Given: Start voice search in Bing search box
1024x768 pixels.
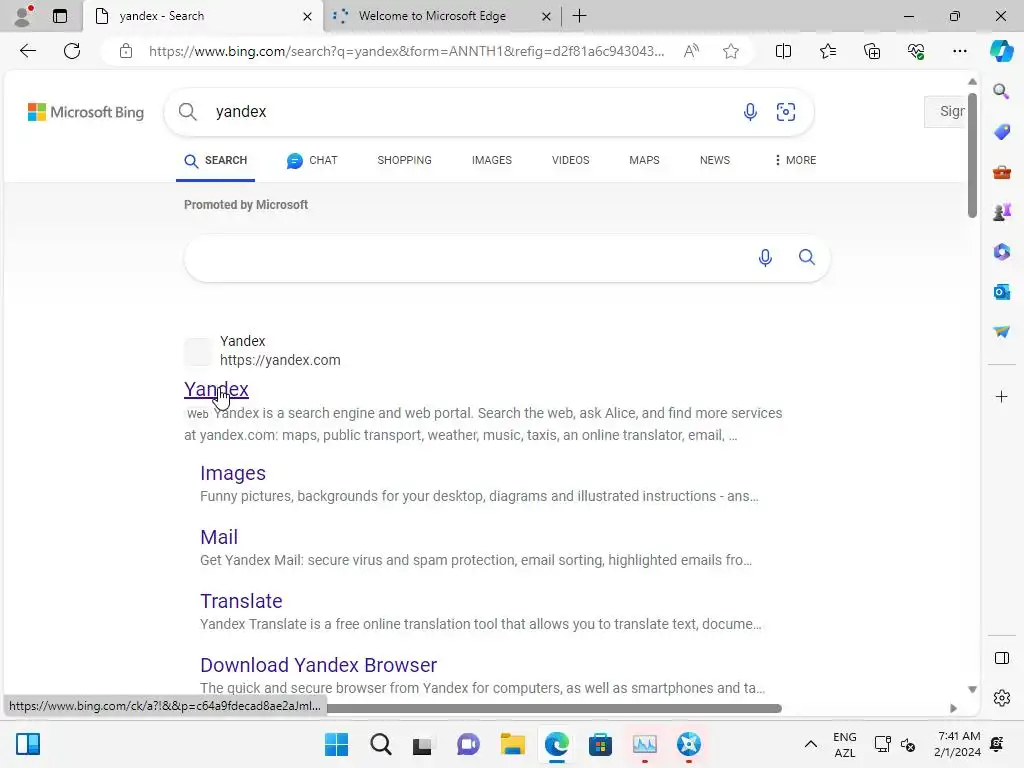Looking at the screenshot, I should (750, 112).
